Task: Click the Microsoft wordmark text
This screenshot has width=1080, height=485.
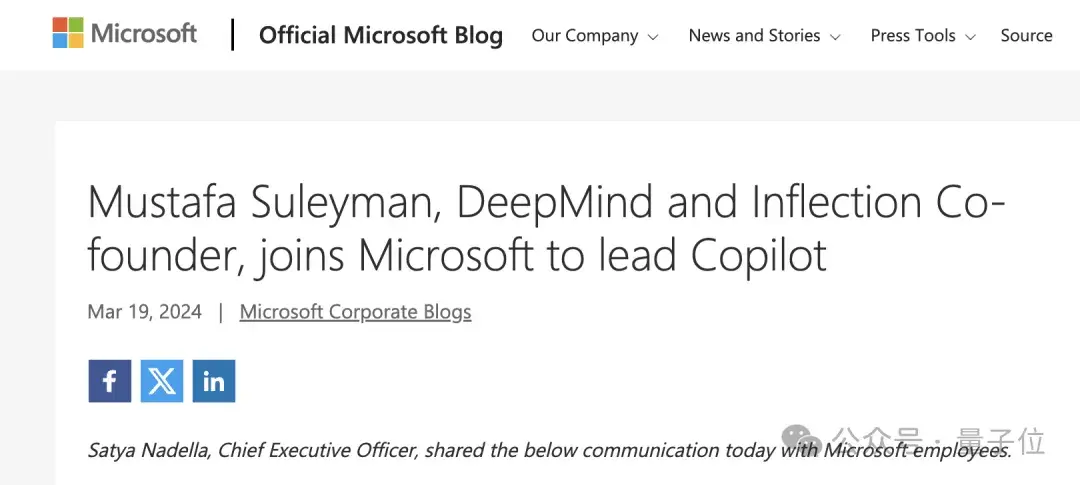Action: 144,34
